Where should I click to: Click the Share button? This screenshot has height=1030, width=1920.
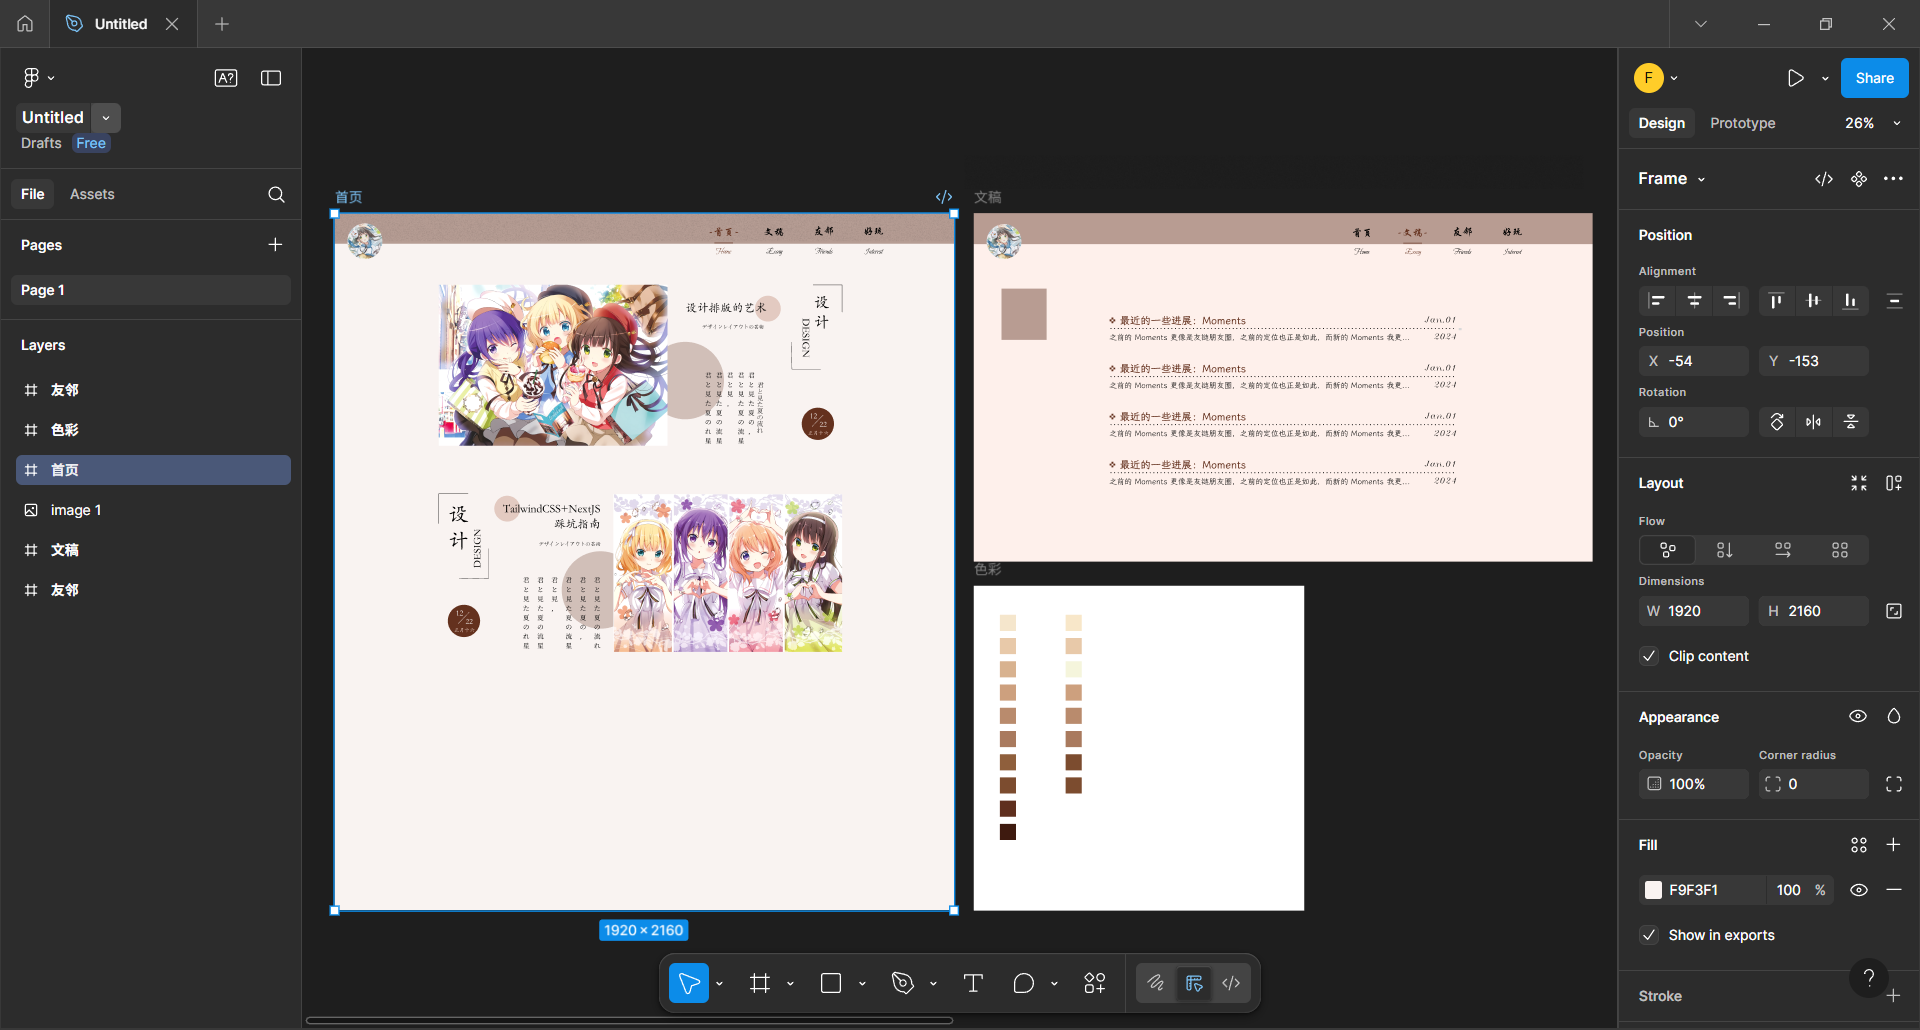point(1874,78)
